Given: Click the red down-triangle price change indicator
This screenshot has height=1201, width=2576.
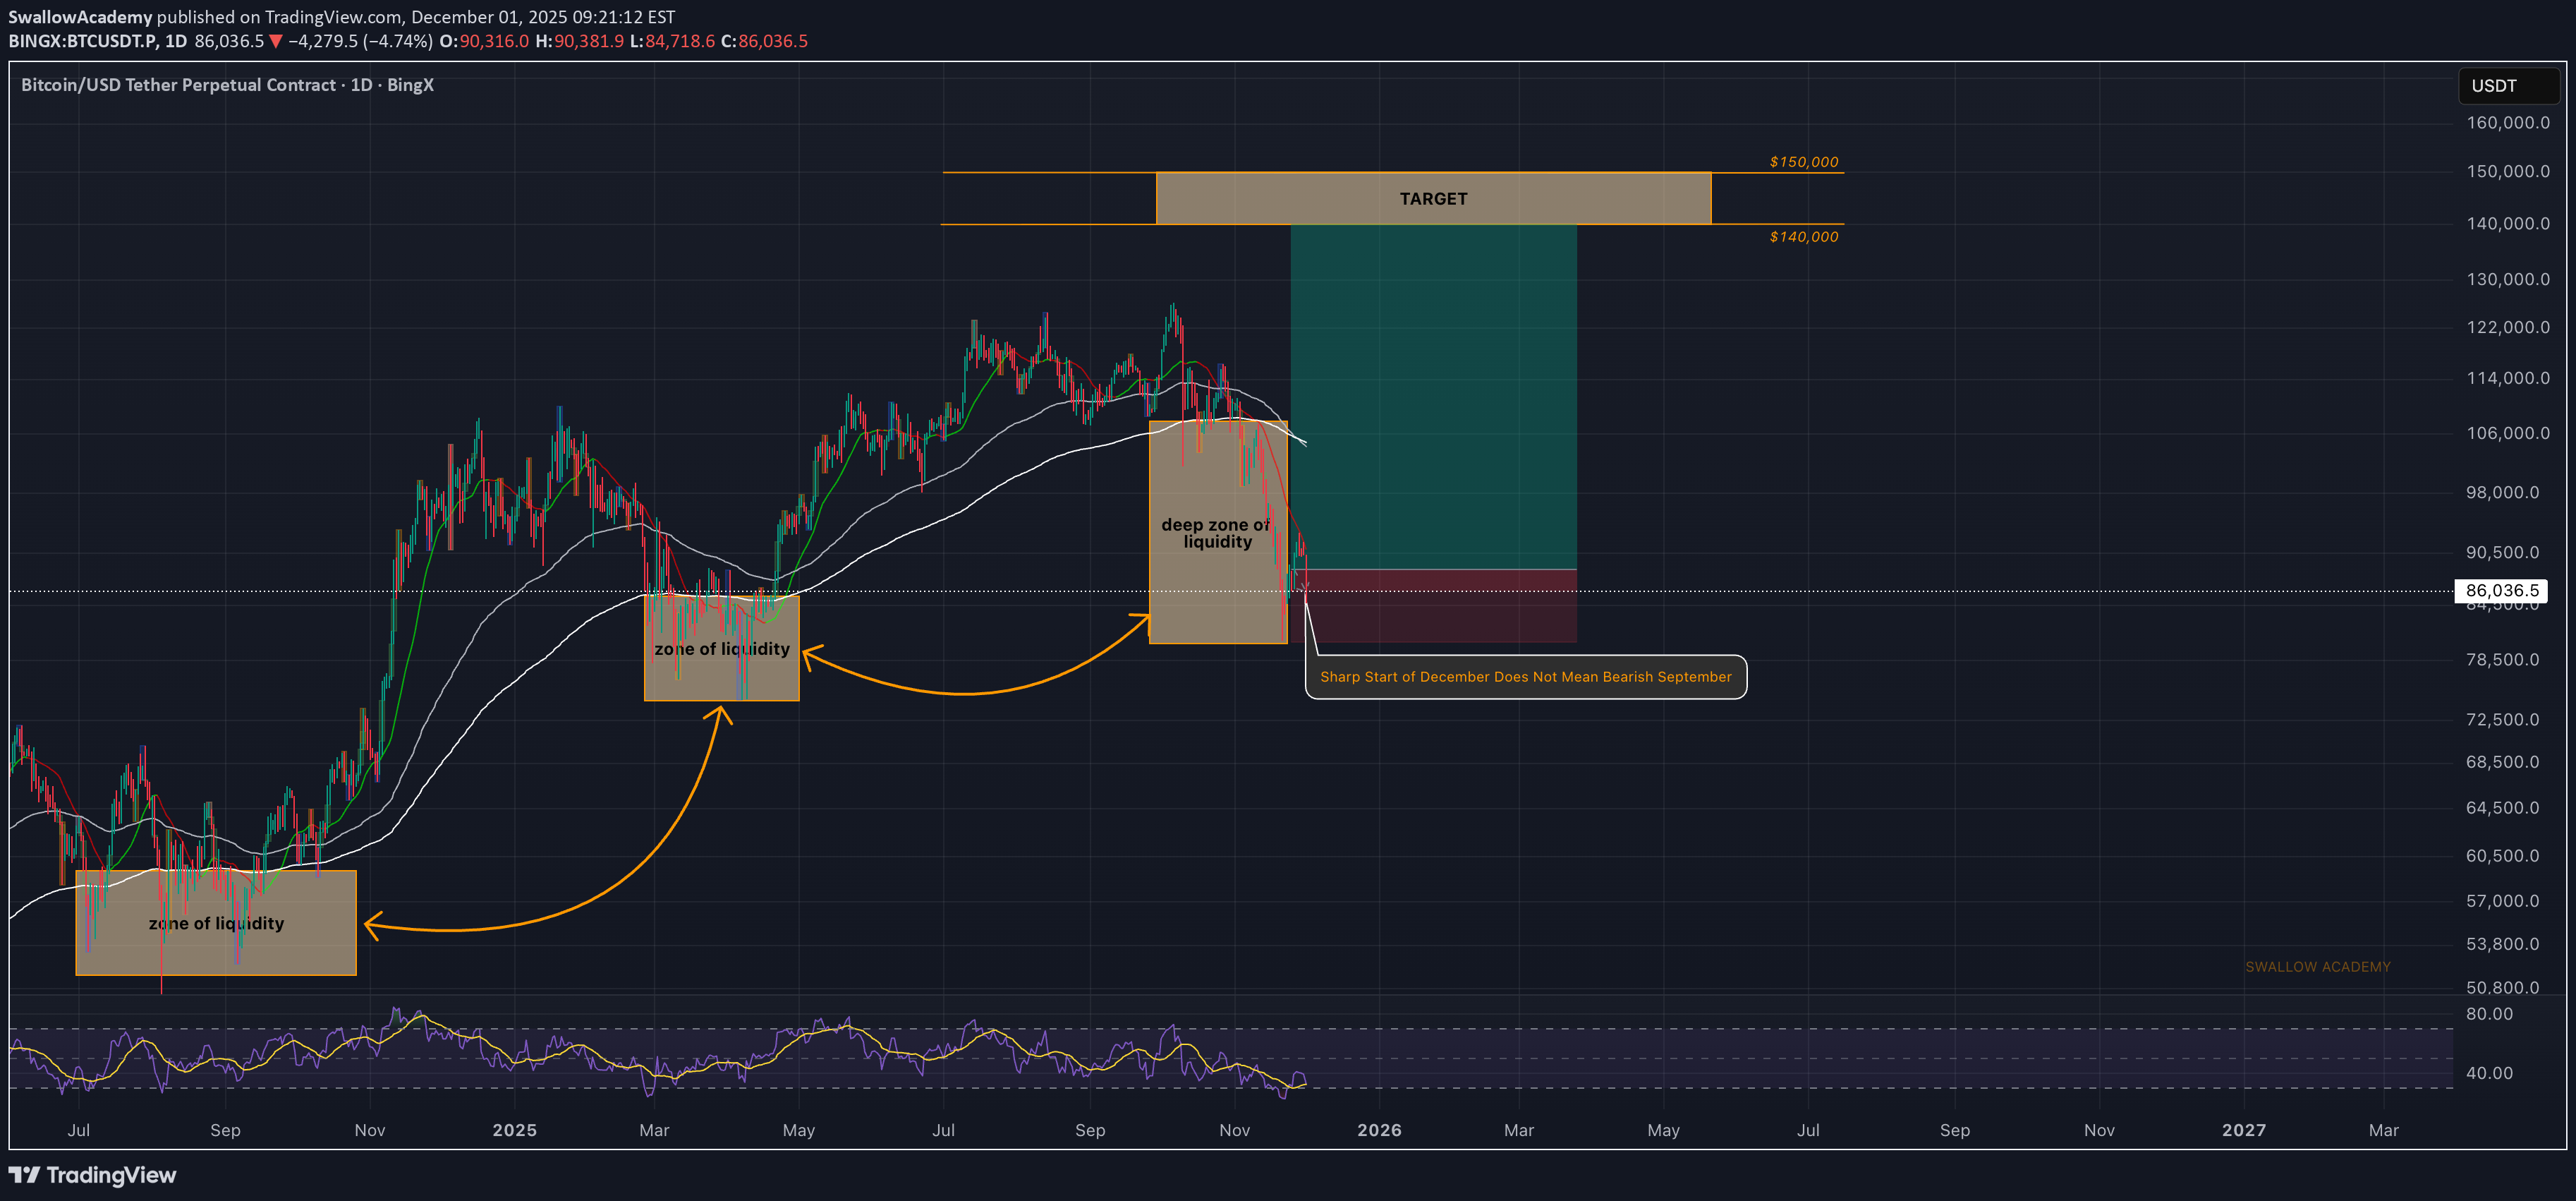Looking at the screenshot, I should coord(276,42).
